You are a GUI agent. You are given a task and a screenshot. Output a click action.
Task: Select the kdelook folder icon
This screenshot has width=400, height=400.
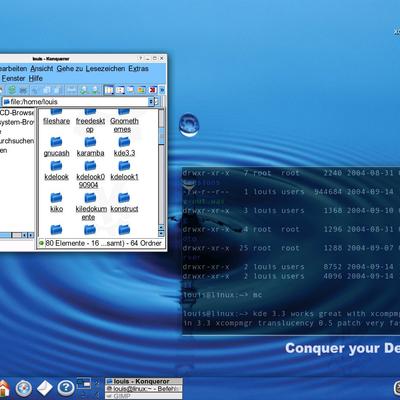[x=56, y=166]
